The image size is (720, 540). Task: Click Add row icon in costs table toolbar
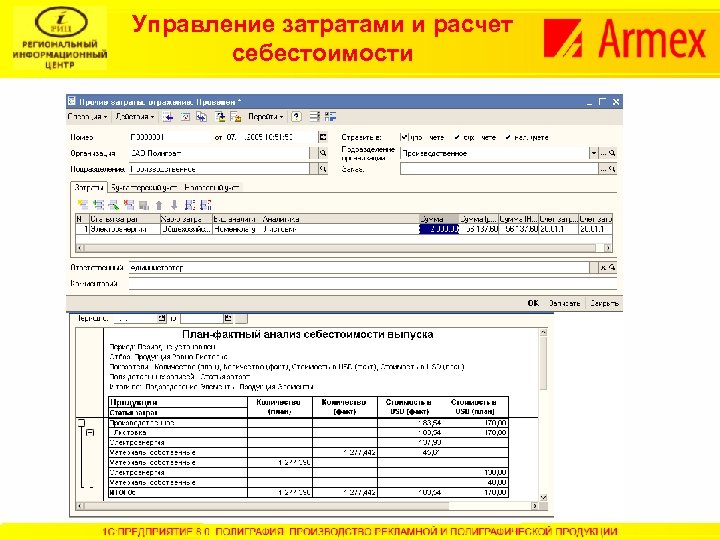(83, 205)
